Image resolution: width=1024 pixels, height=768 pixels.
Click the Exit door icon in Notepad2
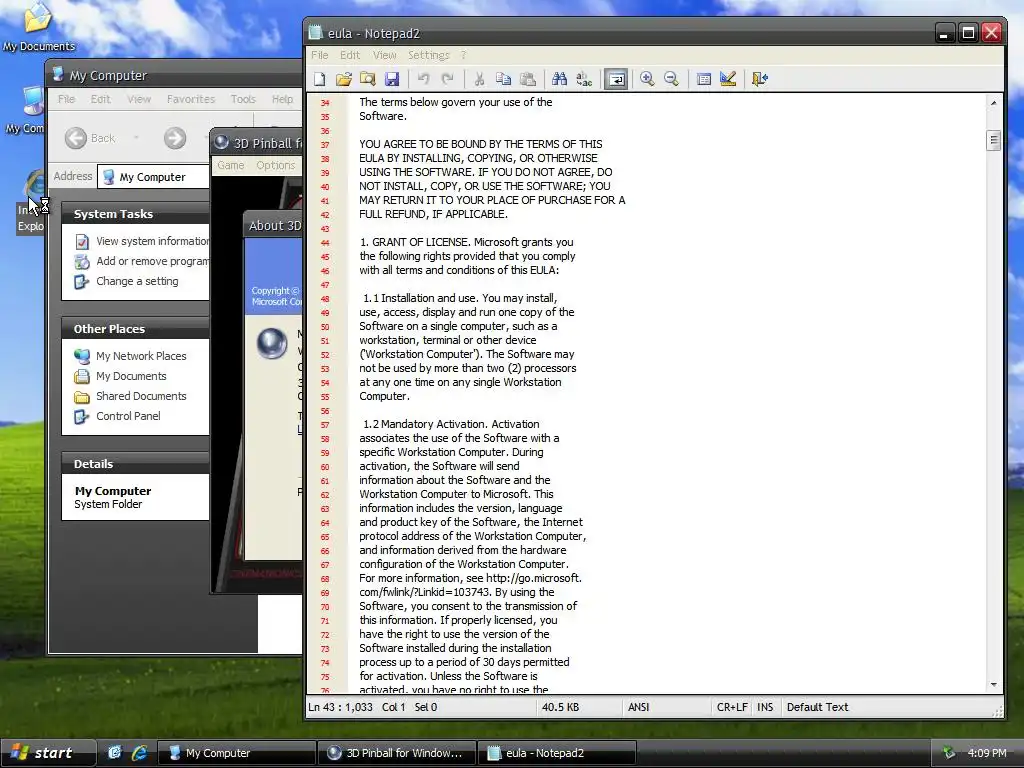tap(760, 79)
